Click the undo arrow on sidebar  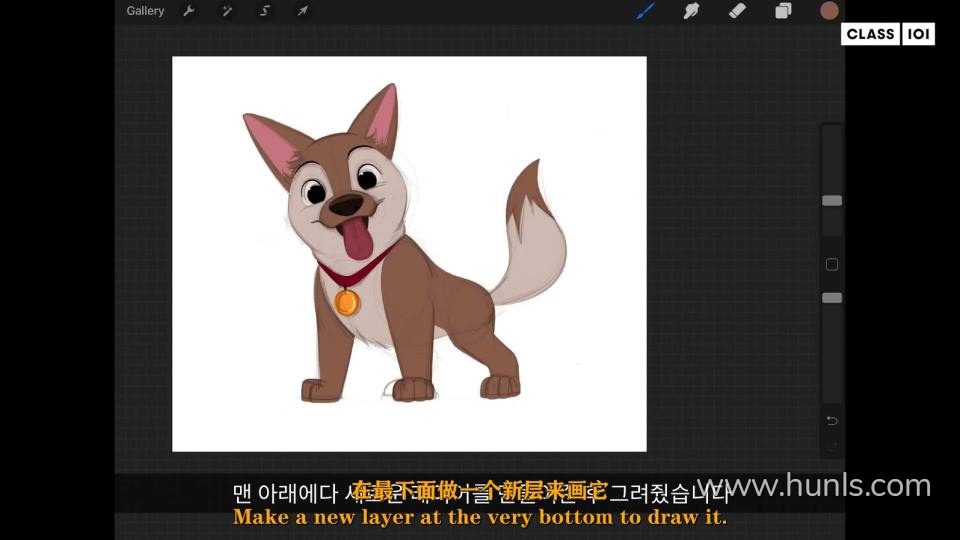(831, 421)
